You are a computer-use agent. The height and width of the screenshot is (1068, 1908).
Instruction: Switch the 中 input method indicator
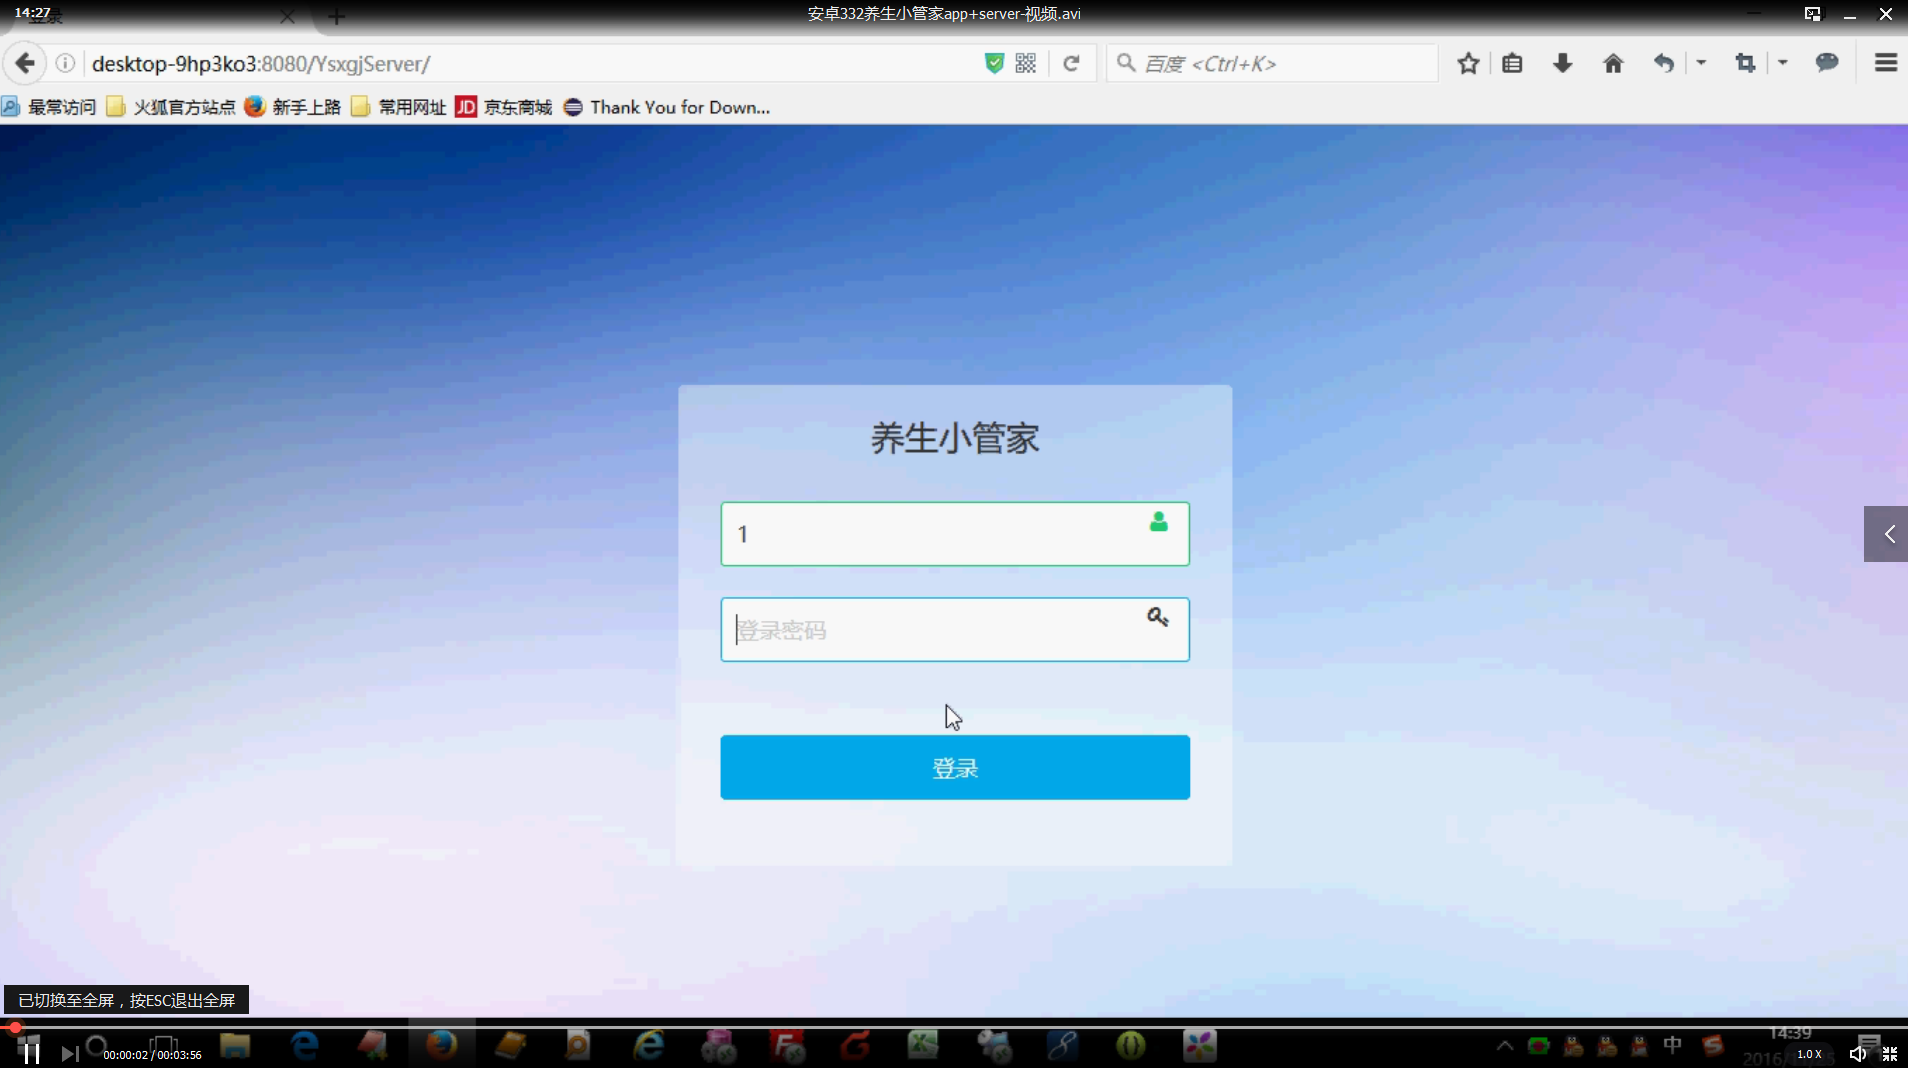click(x=1673, y=1047)
